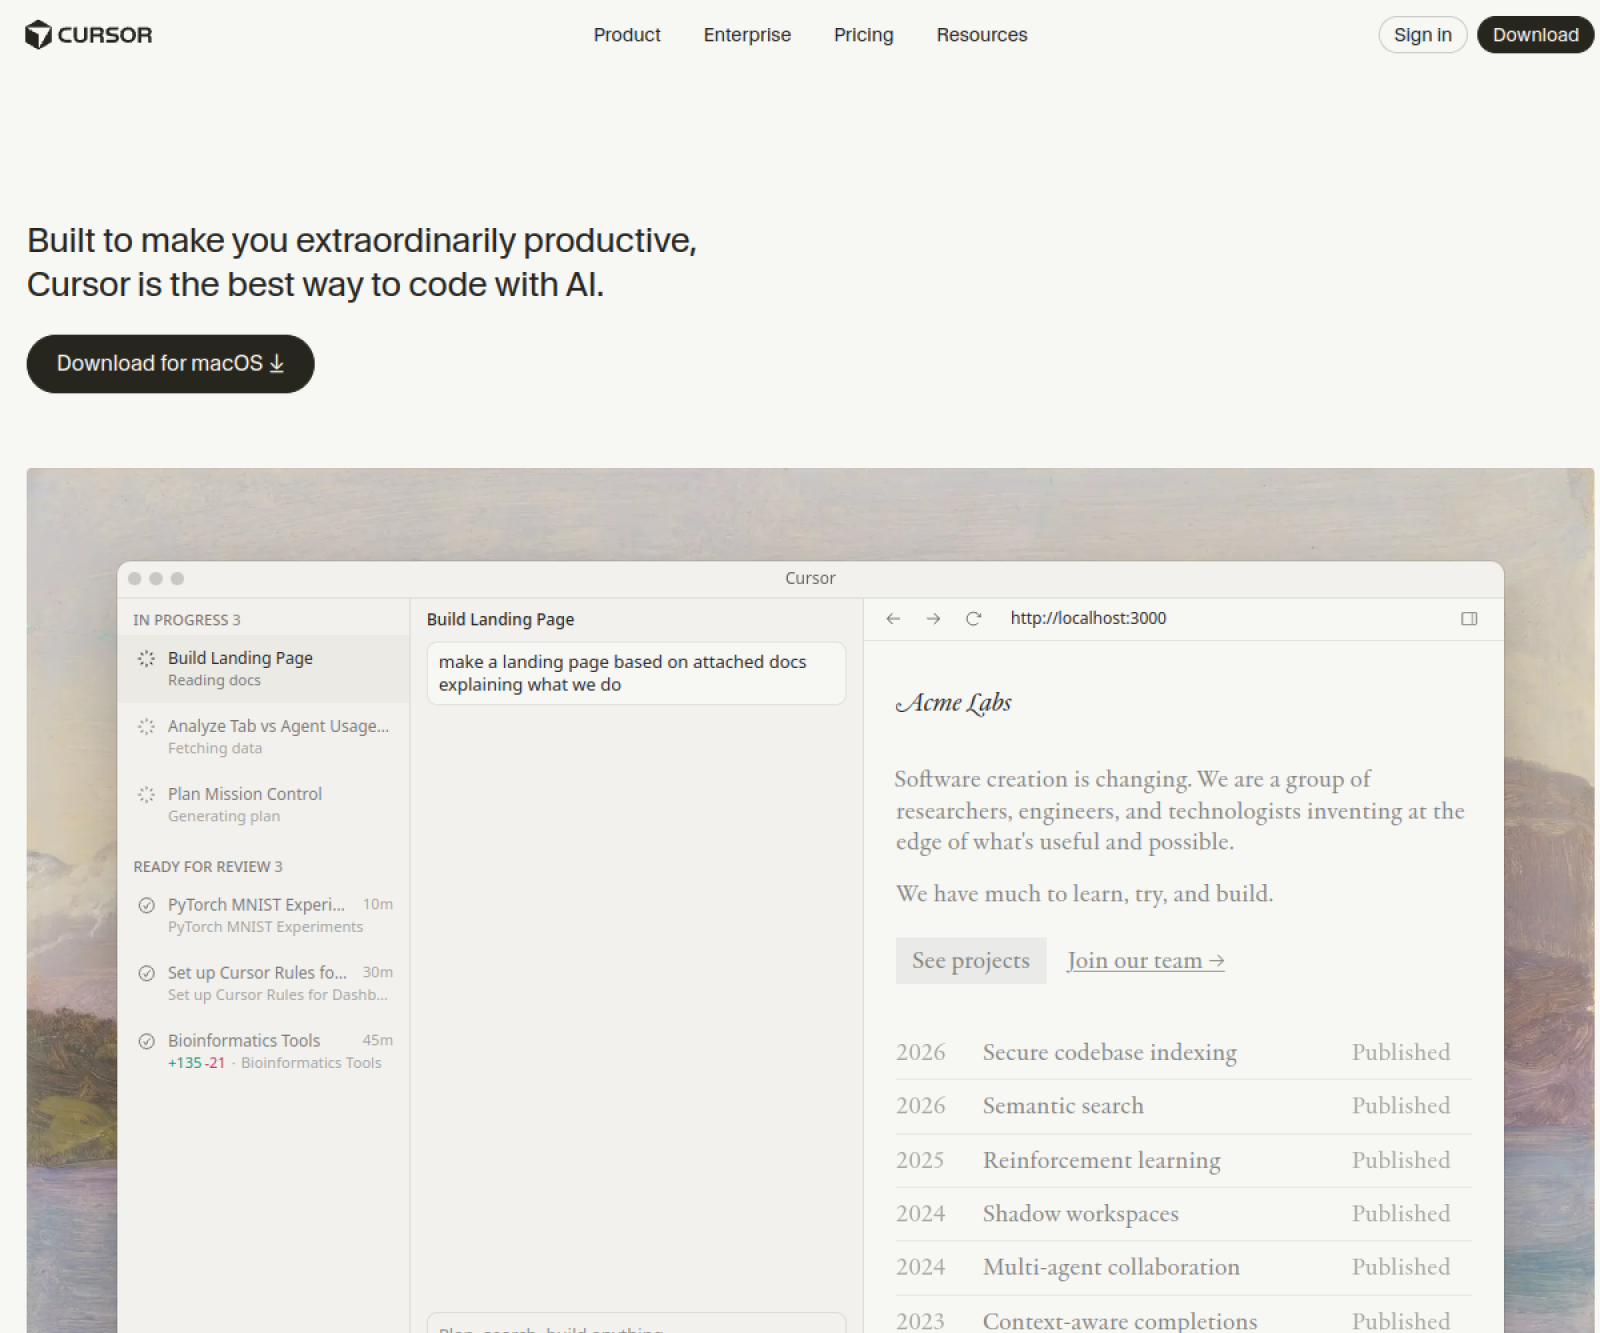Select Analyze Tab vs Agent Usage task
The image size is (1600, 1333).
[277, 736]
